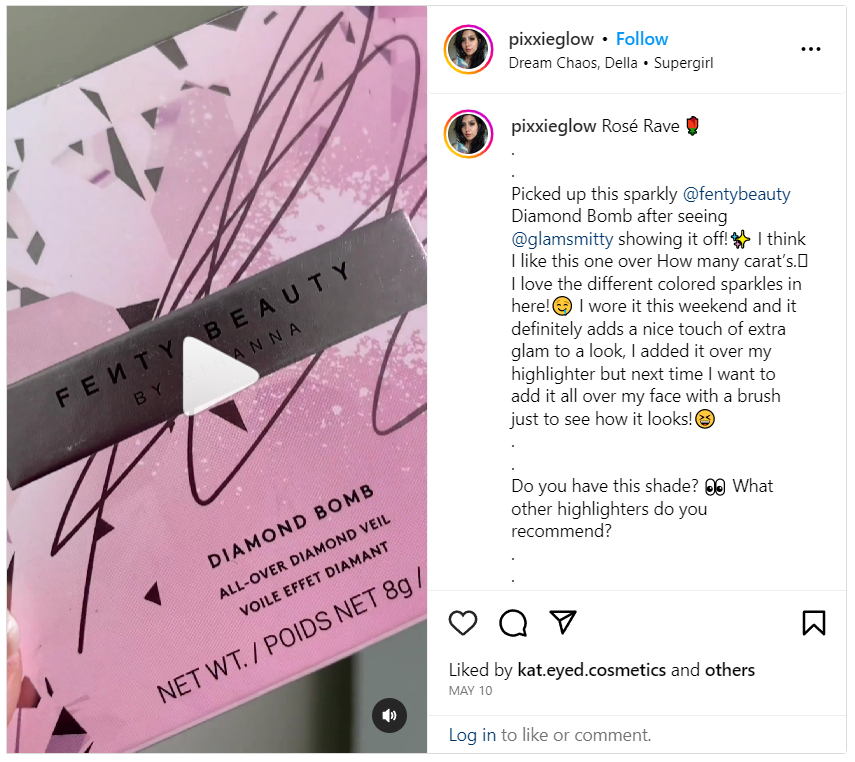View others who liked the post

(x=730, y=670)
